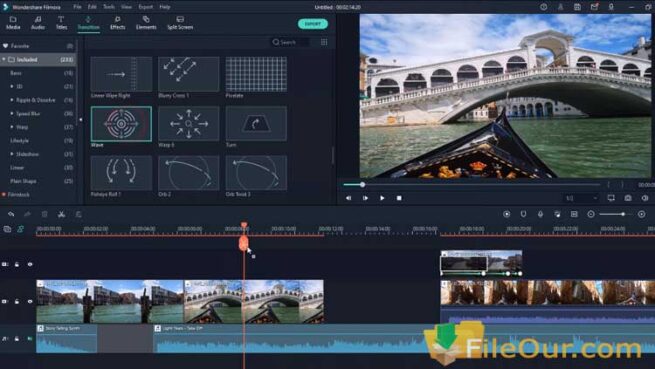Open the Tools menu
The width and height of the screenshot is (655, 369).
109,7
